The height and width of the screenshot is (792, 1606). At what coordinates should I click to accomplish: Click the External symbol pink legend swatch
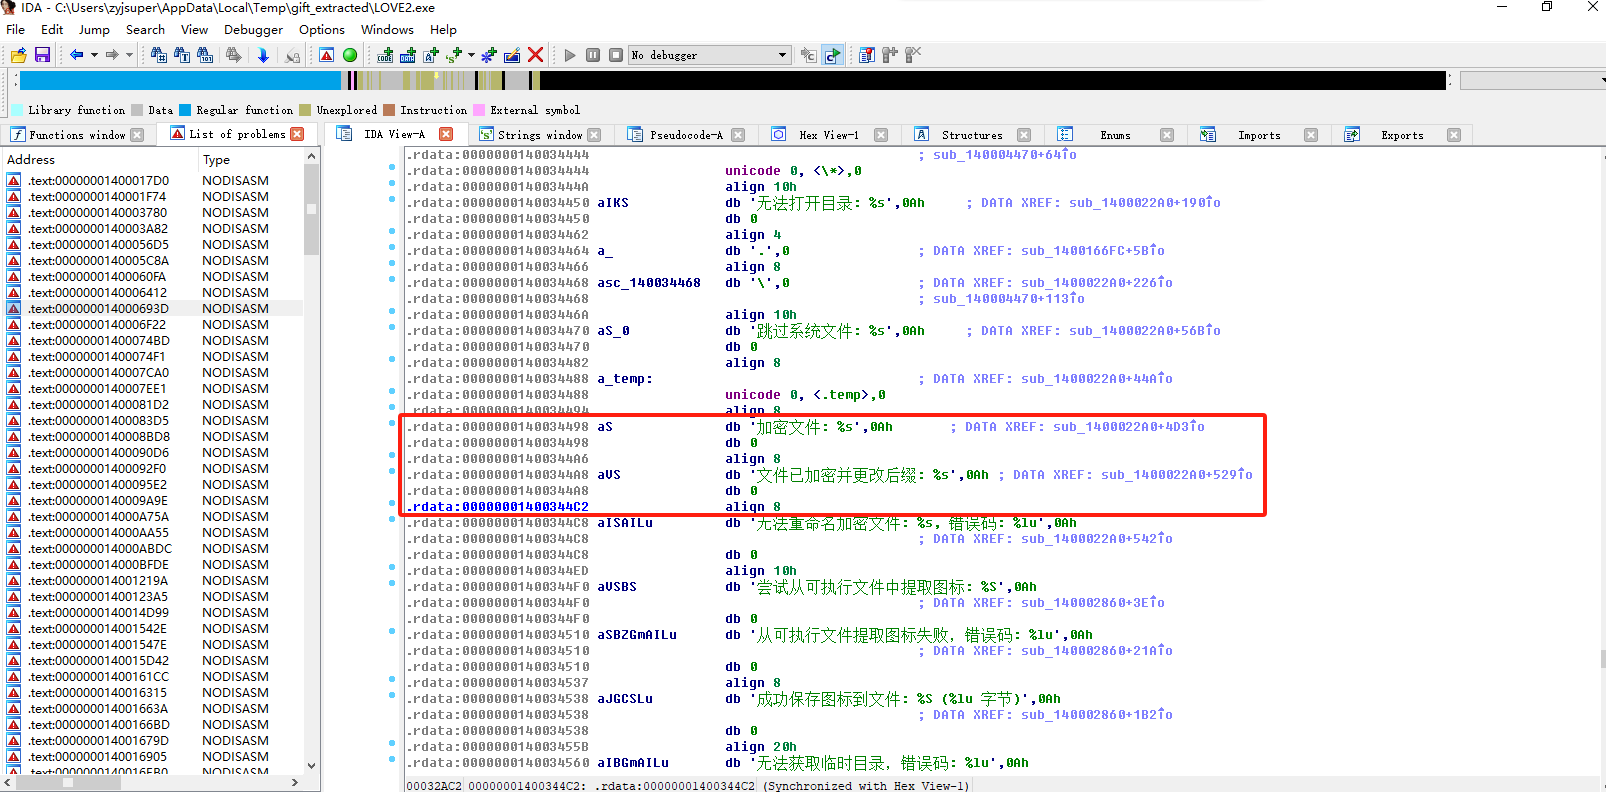click(x=479, y=110)
